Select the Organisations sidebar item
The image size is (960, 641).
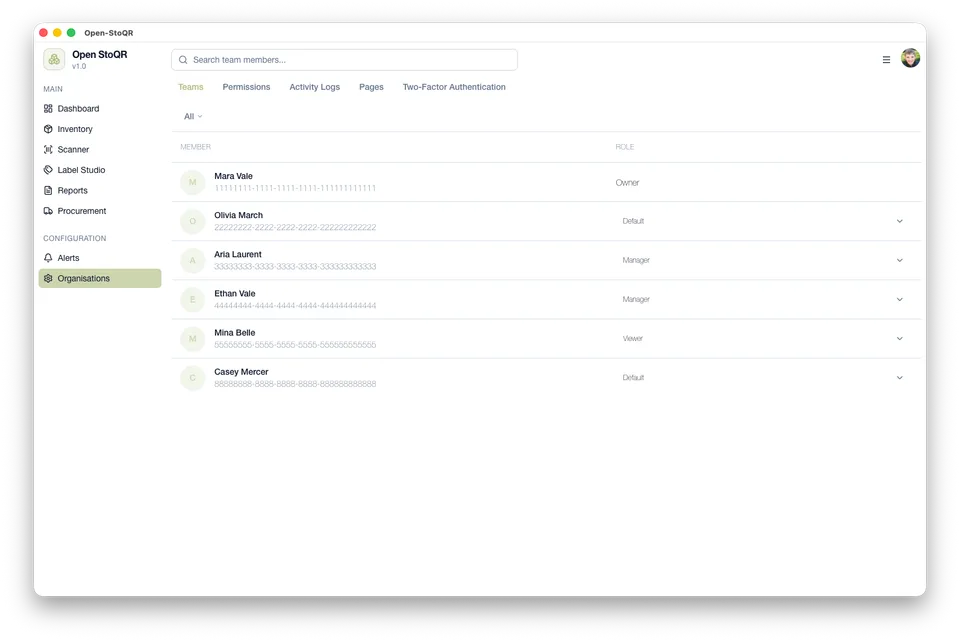click(x=99, y=279)
